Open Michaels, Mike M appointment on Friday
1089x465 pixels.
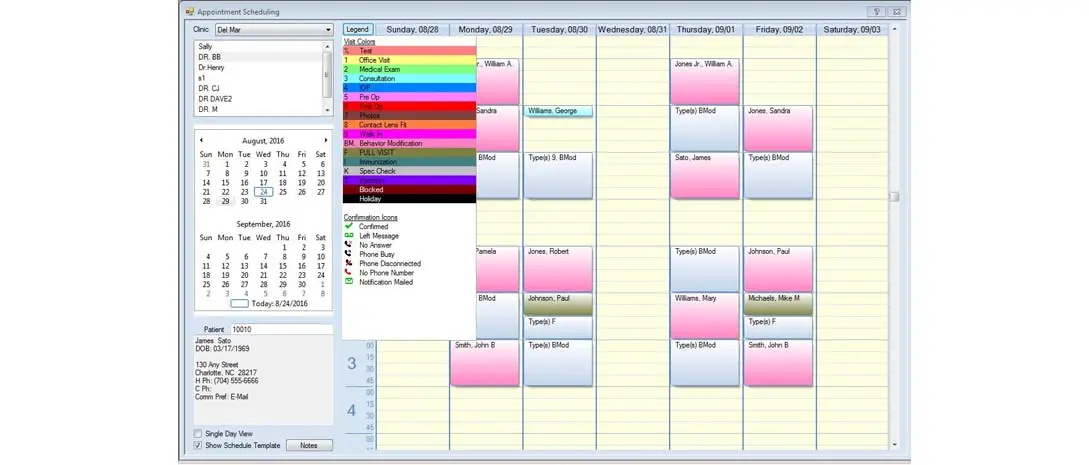tap(779, 304)
